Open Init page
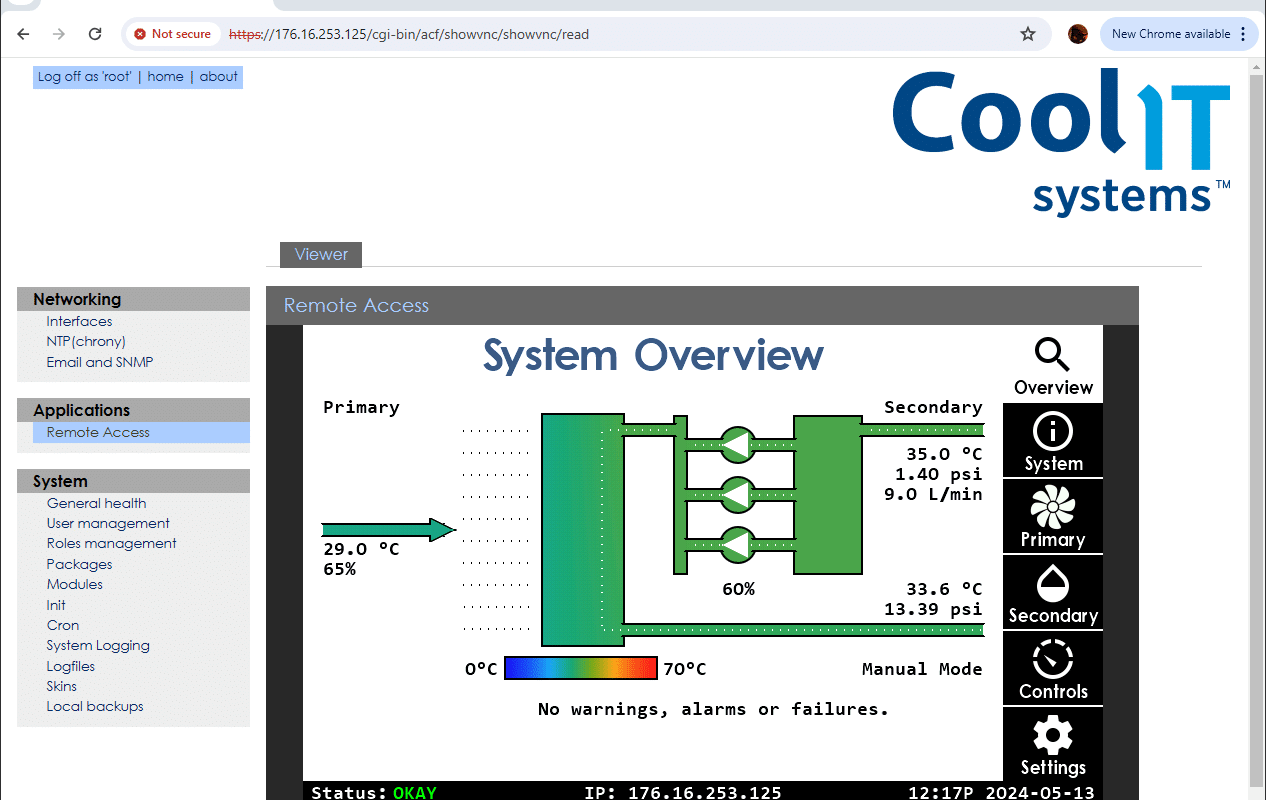Viewport: 1266px width, 800px height. point(56,605)
